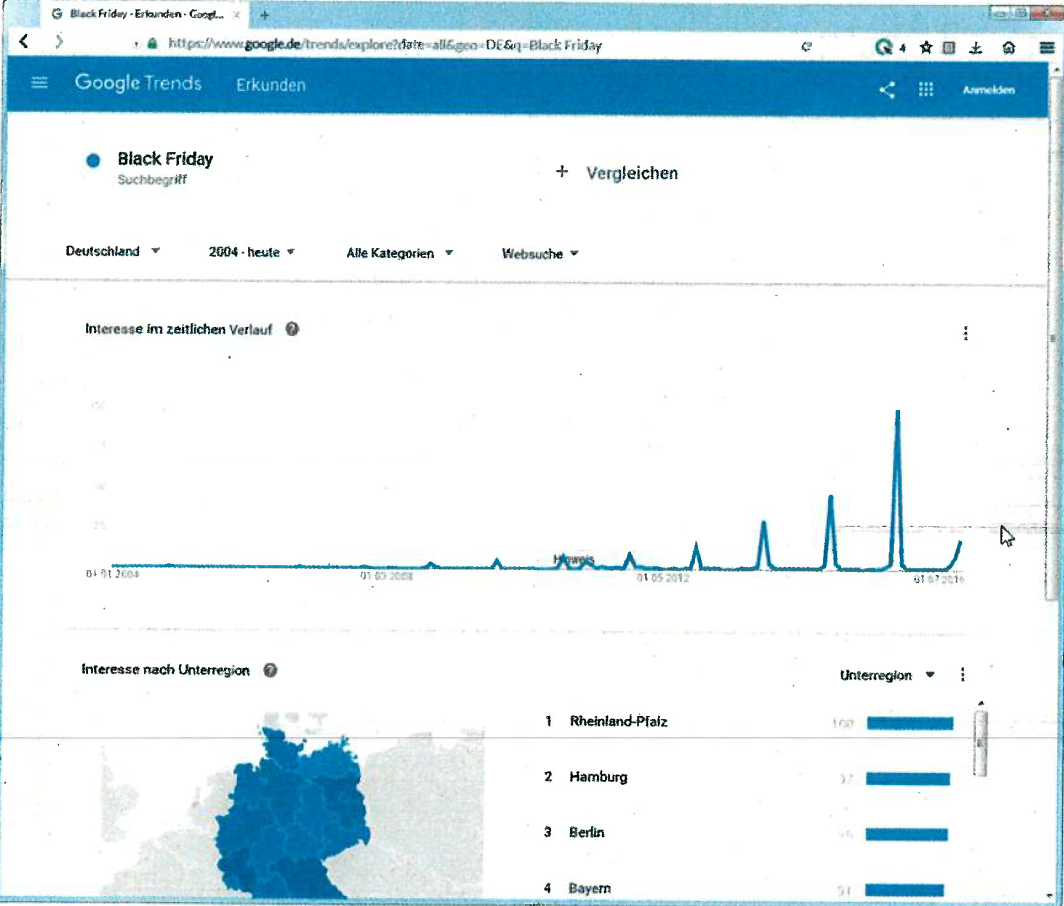Open a new browser tab
This screenshot has width=1064, height=906.
click(265, 14)
